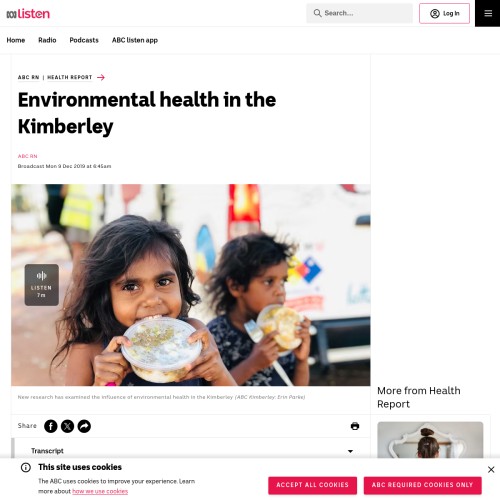Share the article on Facebook
The image size is (500, 500).
pos(51,426)
